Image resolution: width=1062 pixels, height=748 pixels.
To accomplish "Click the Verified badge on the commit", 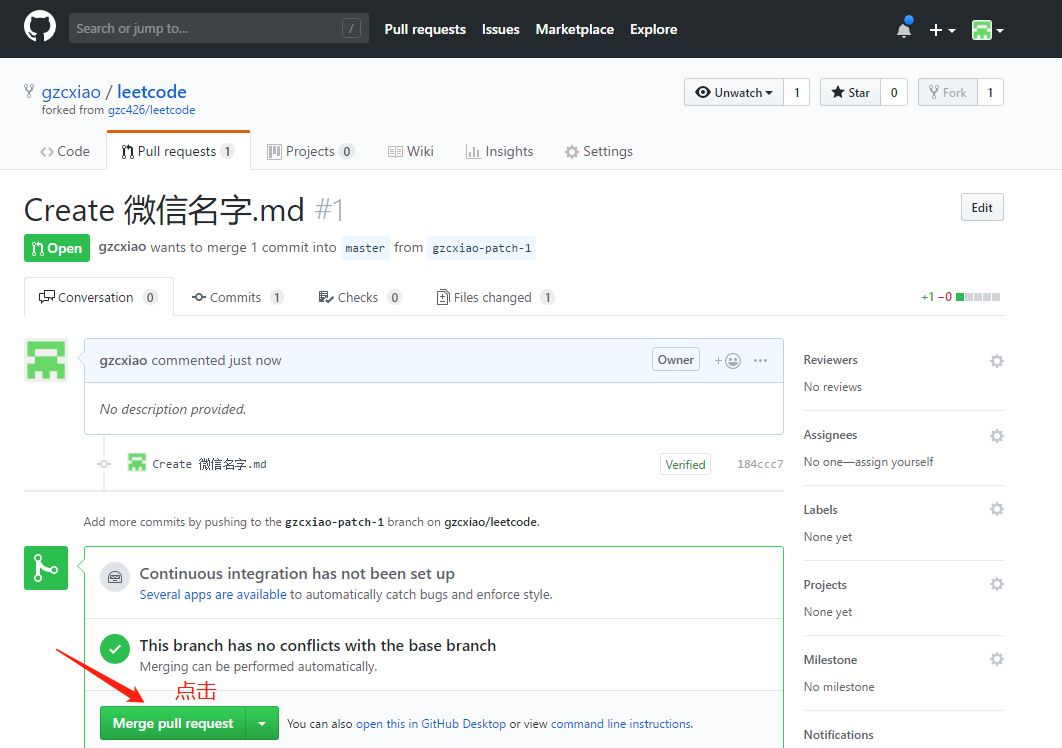I will click(x=685, y=464).
